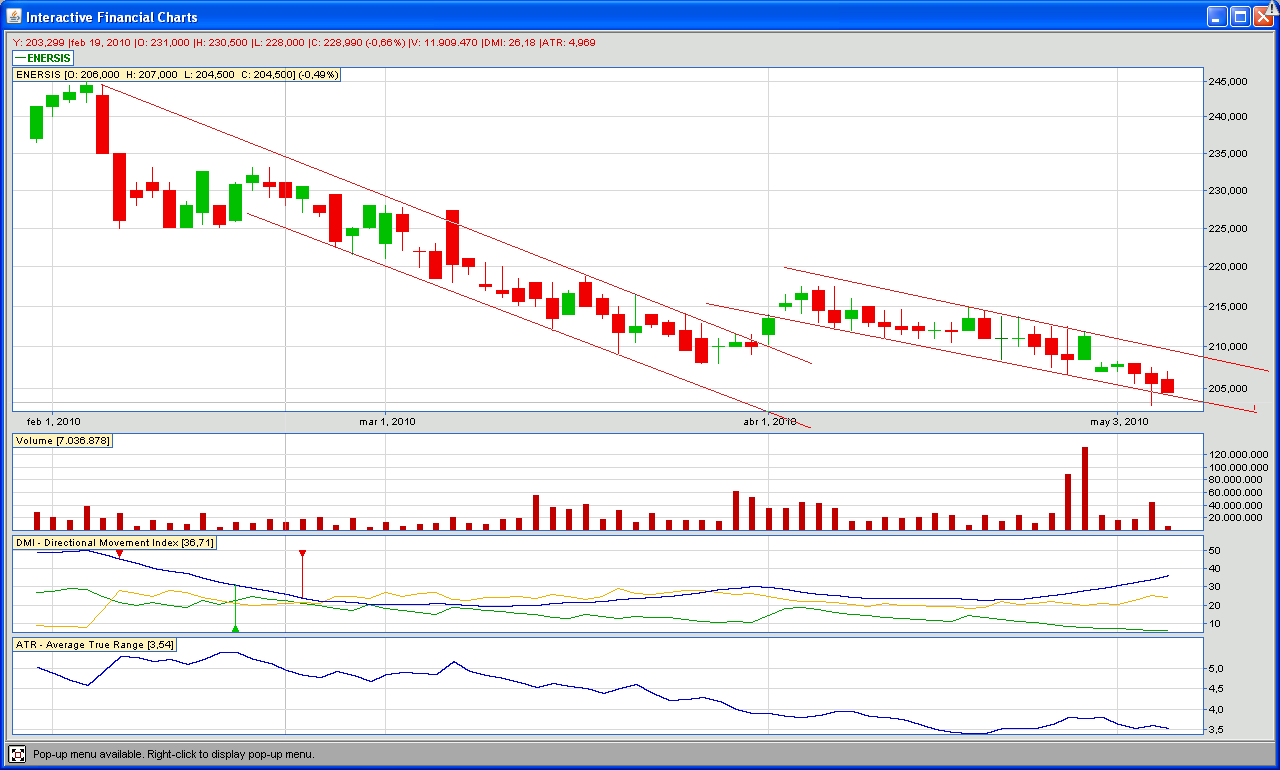Click the pop-up menu icon in status bar

(17, 754)
